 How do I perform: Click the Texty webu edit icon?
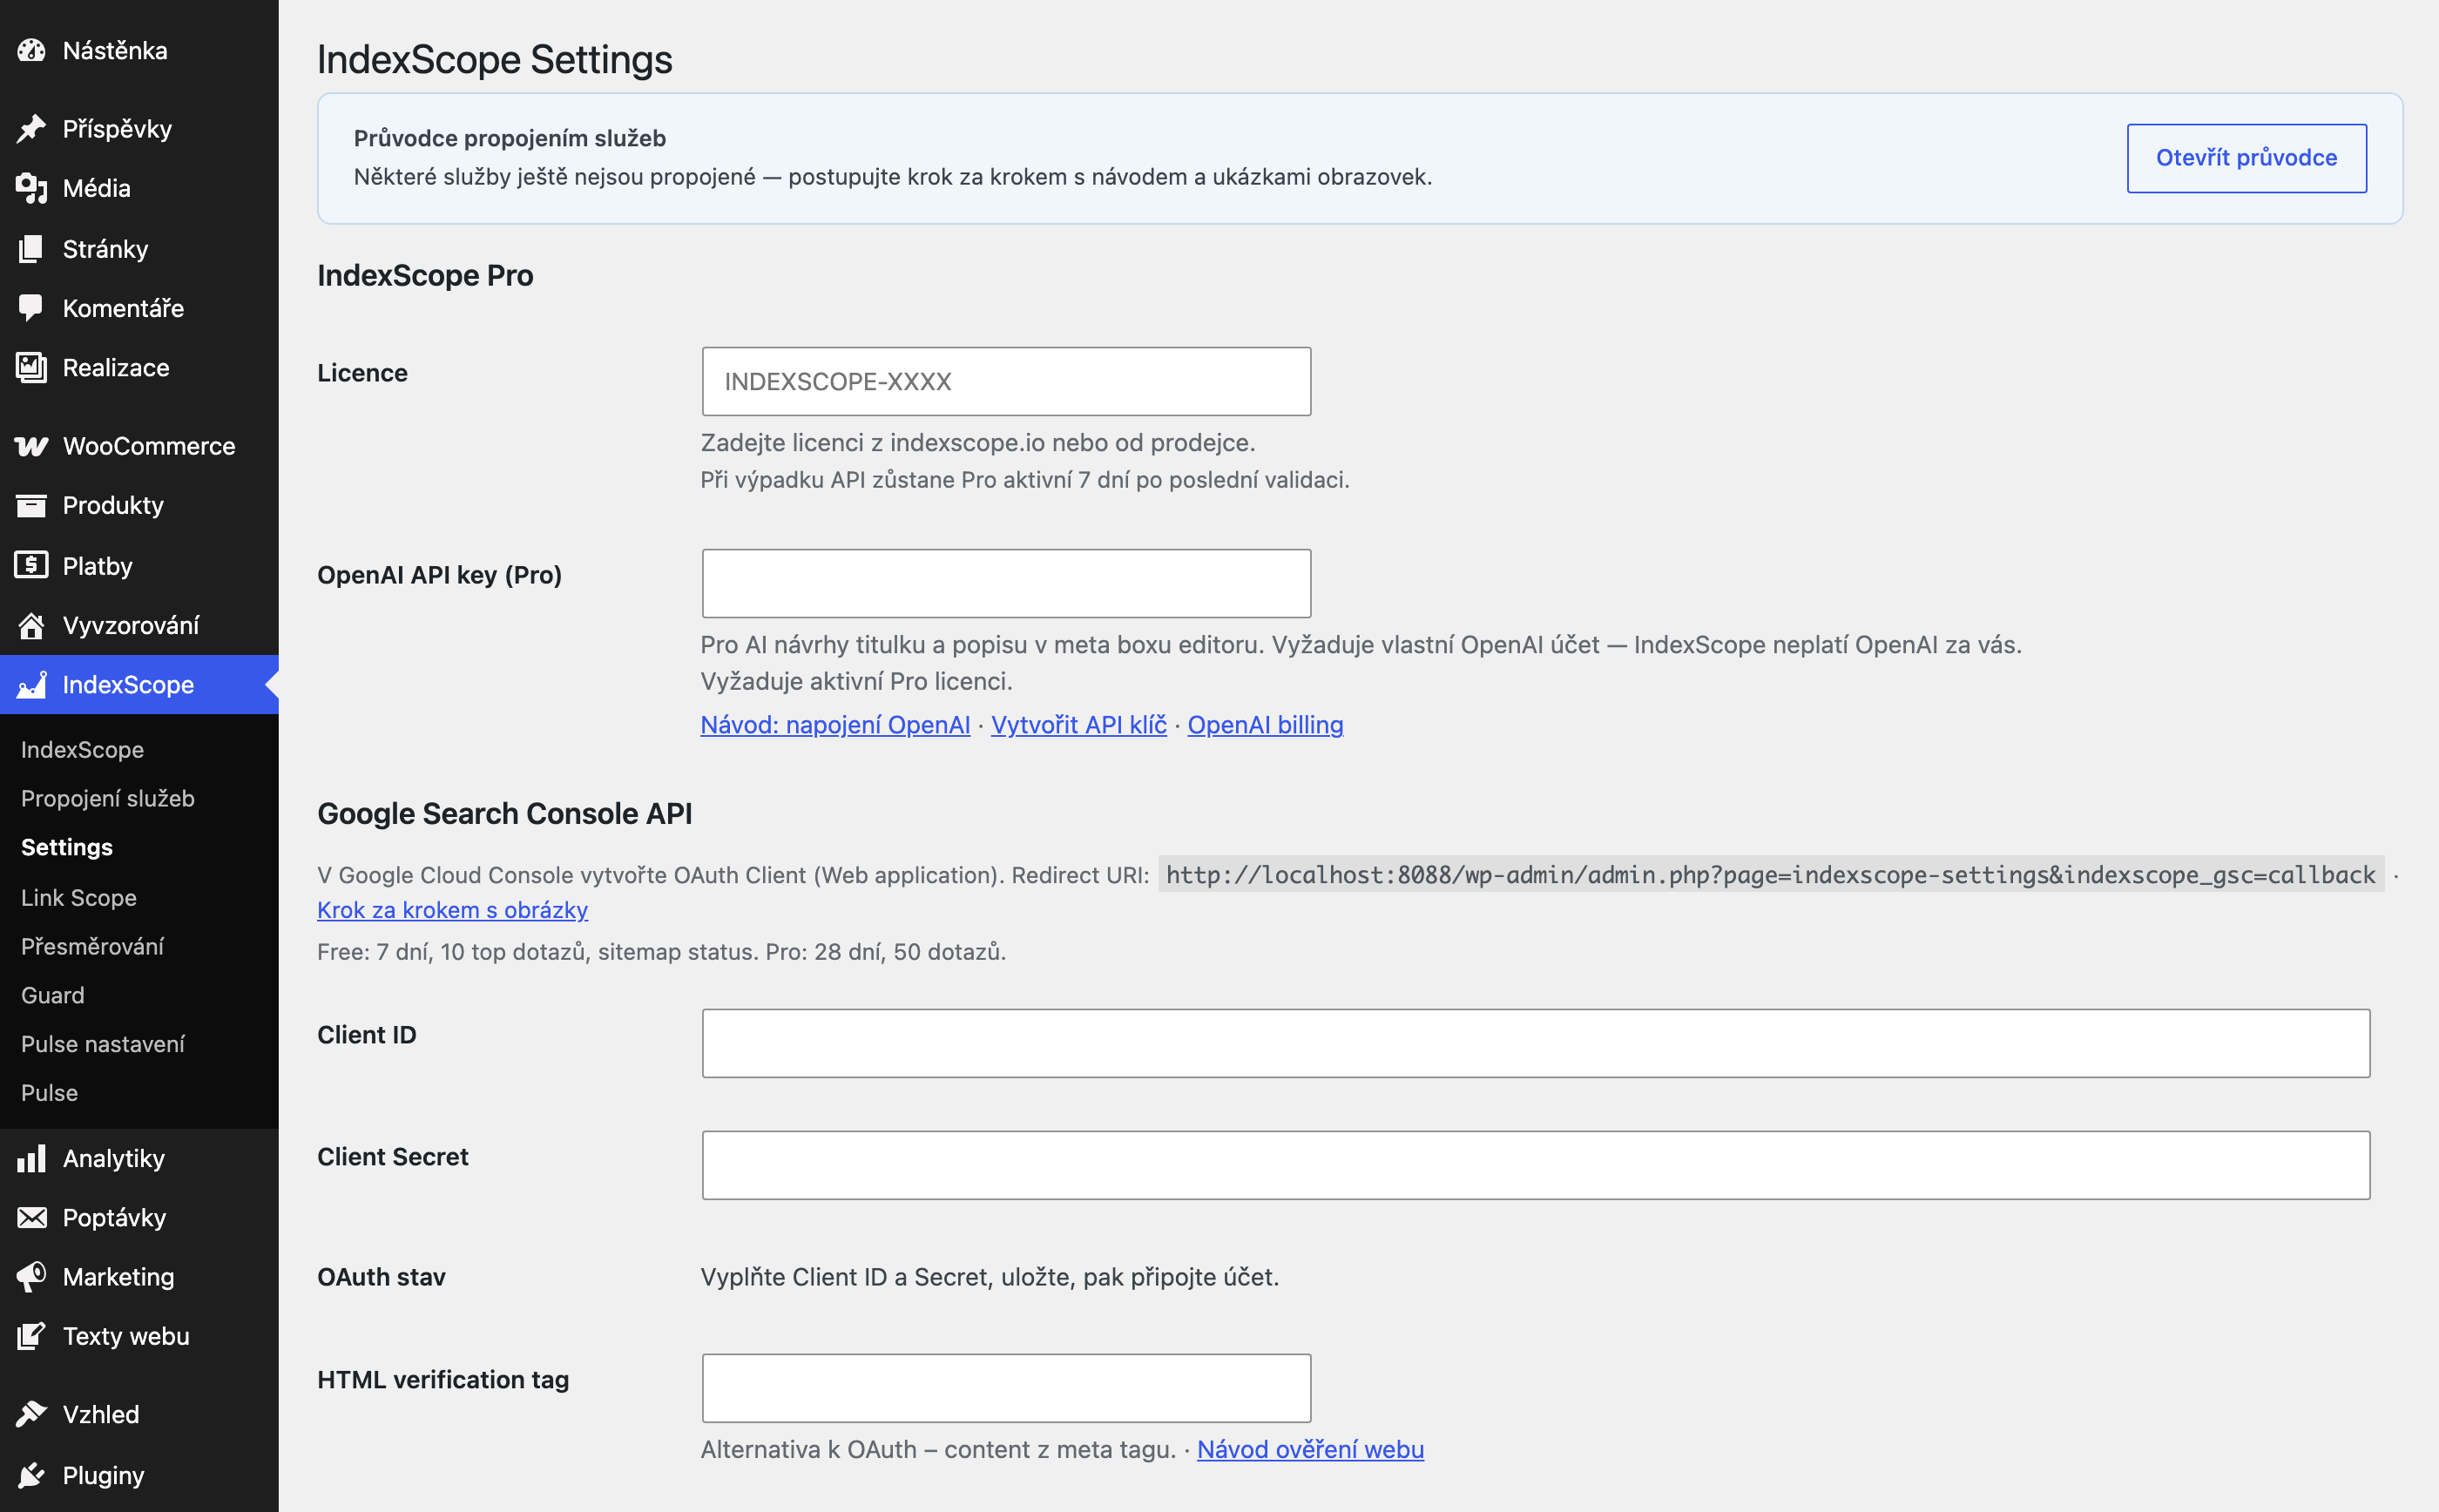(x=31, y=1336)
